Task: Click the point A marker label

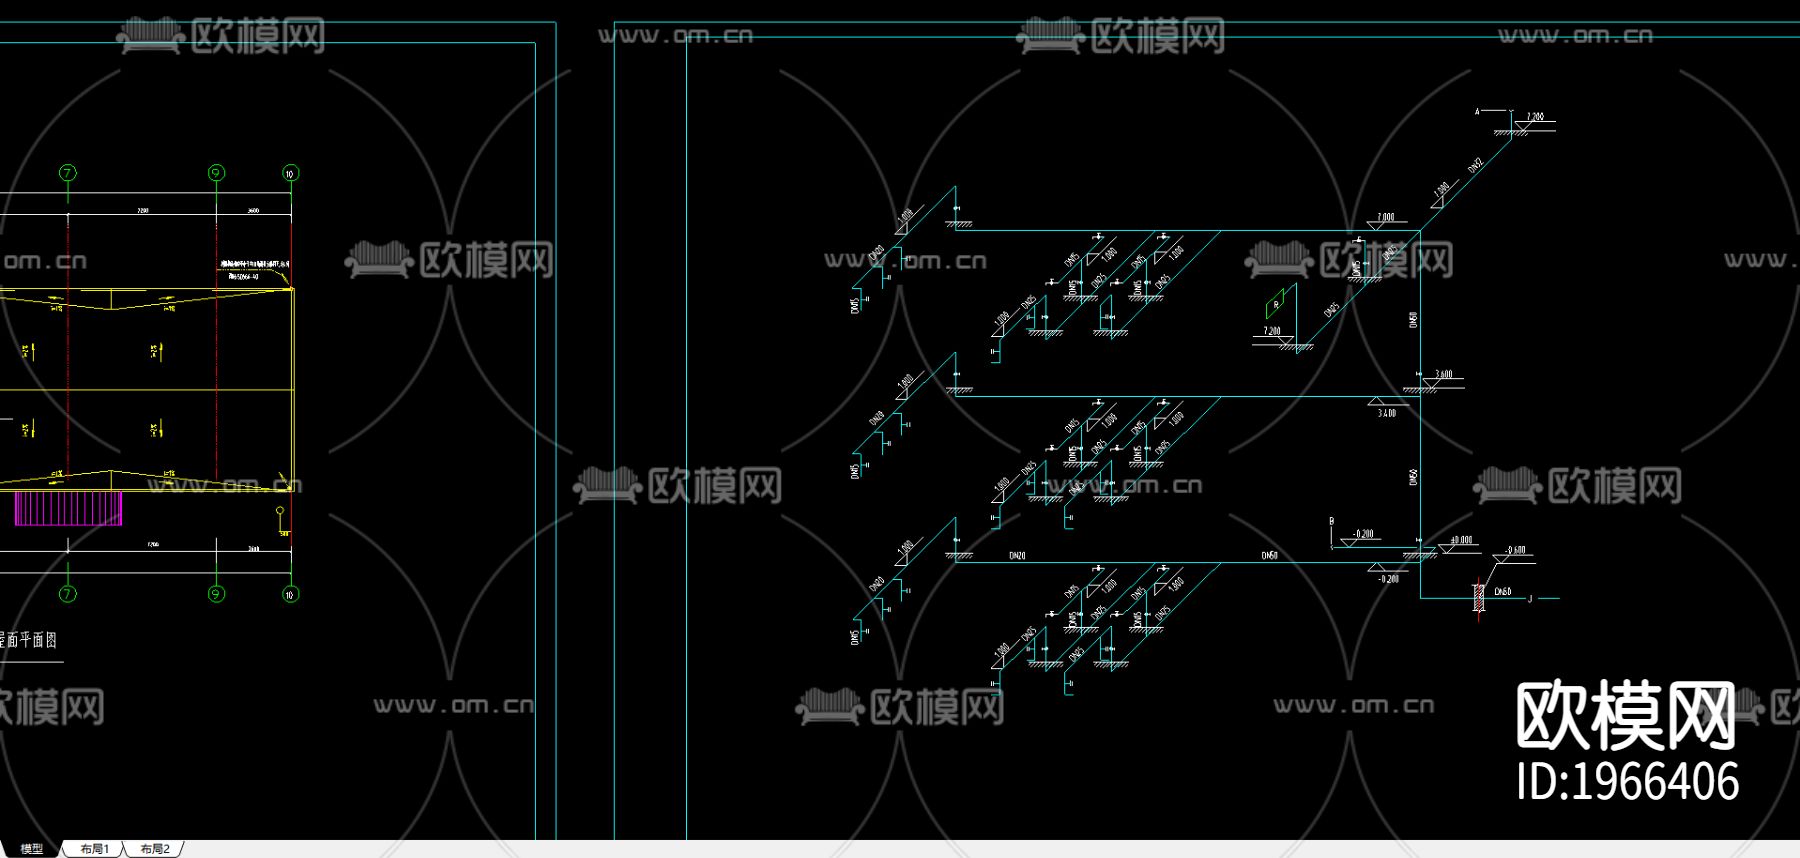Action: [1477, 112]
